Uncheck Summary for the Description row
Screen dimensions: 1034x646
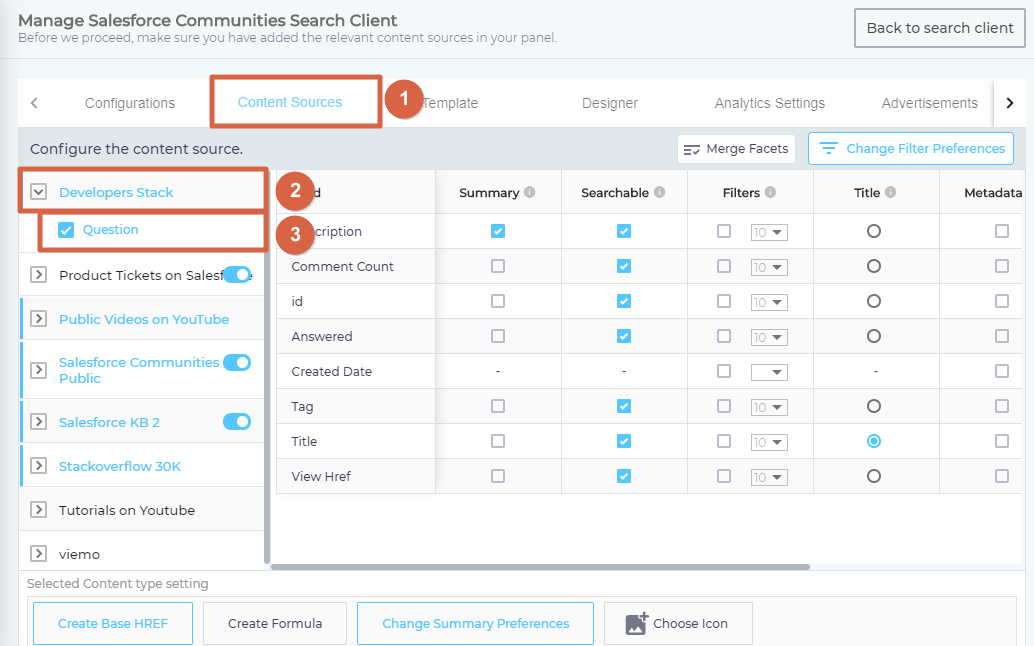coord(498,231)
